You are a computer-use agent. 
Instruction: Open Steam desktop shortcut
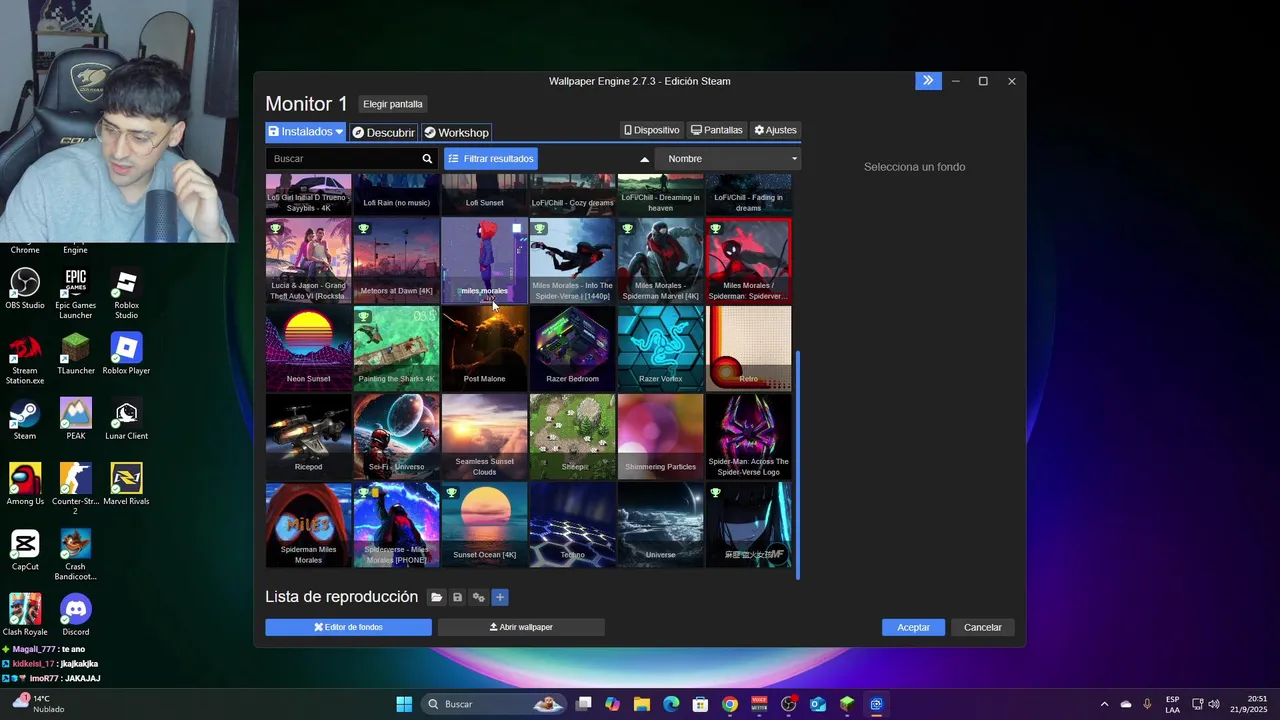click(x=25, y=420)
